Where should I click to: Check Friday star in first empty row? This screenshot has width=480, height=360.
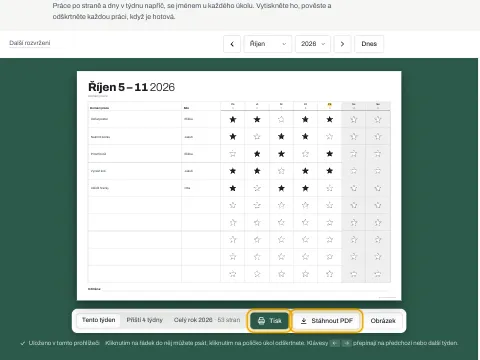click(329, 205)
